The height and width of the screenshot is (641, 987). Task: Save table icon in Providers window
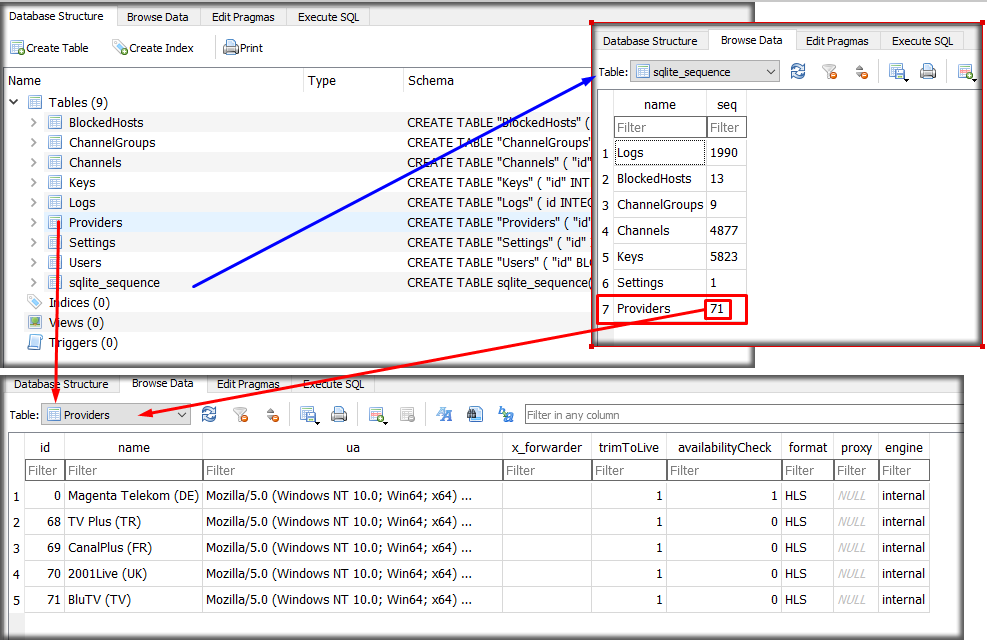point(308,414)
